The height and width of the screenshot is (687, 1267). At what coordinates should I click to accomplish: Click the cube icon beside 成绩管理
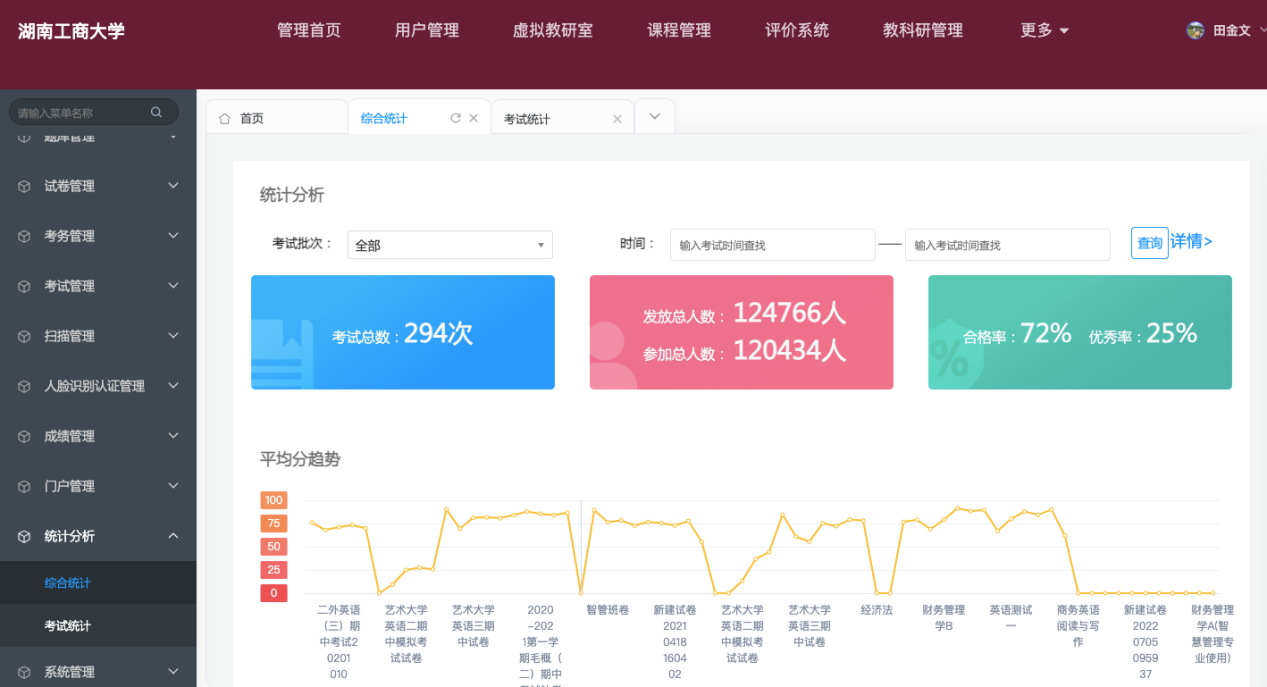point(24,436)
